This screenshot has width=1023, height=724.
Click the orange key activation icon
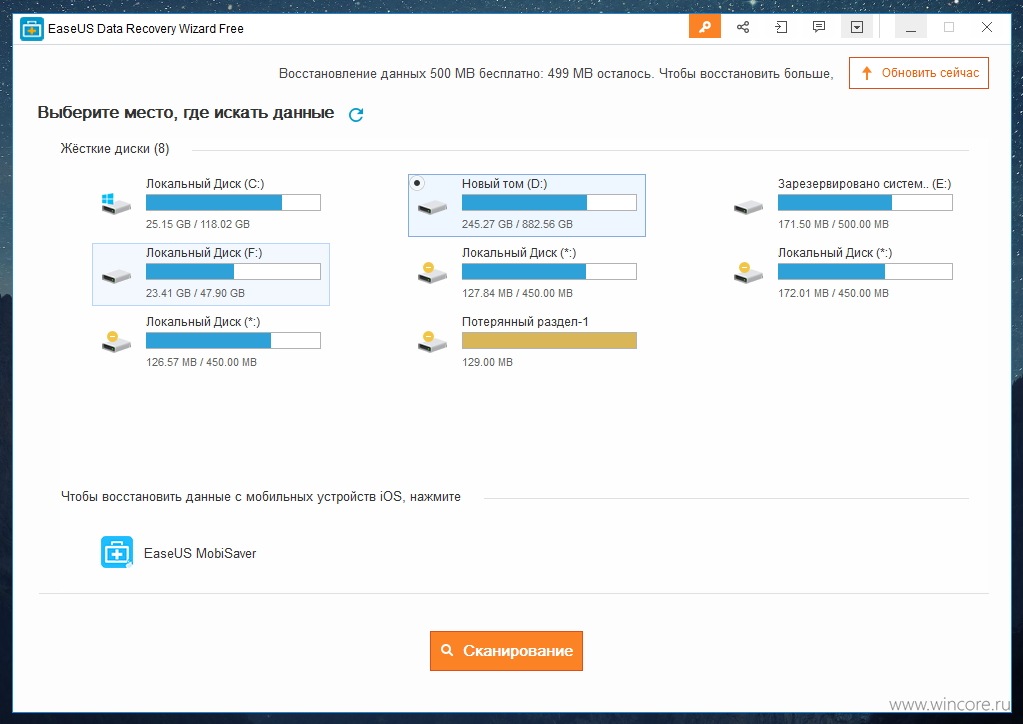(x=705, y=27)
